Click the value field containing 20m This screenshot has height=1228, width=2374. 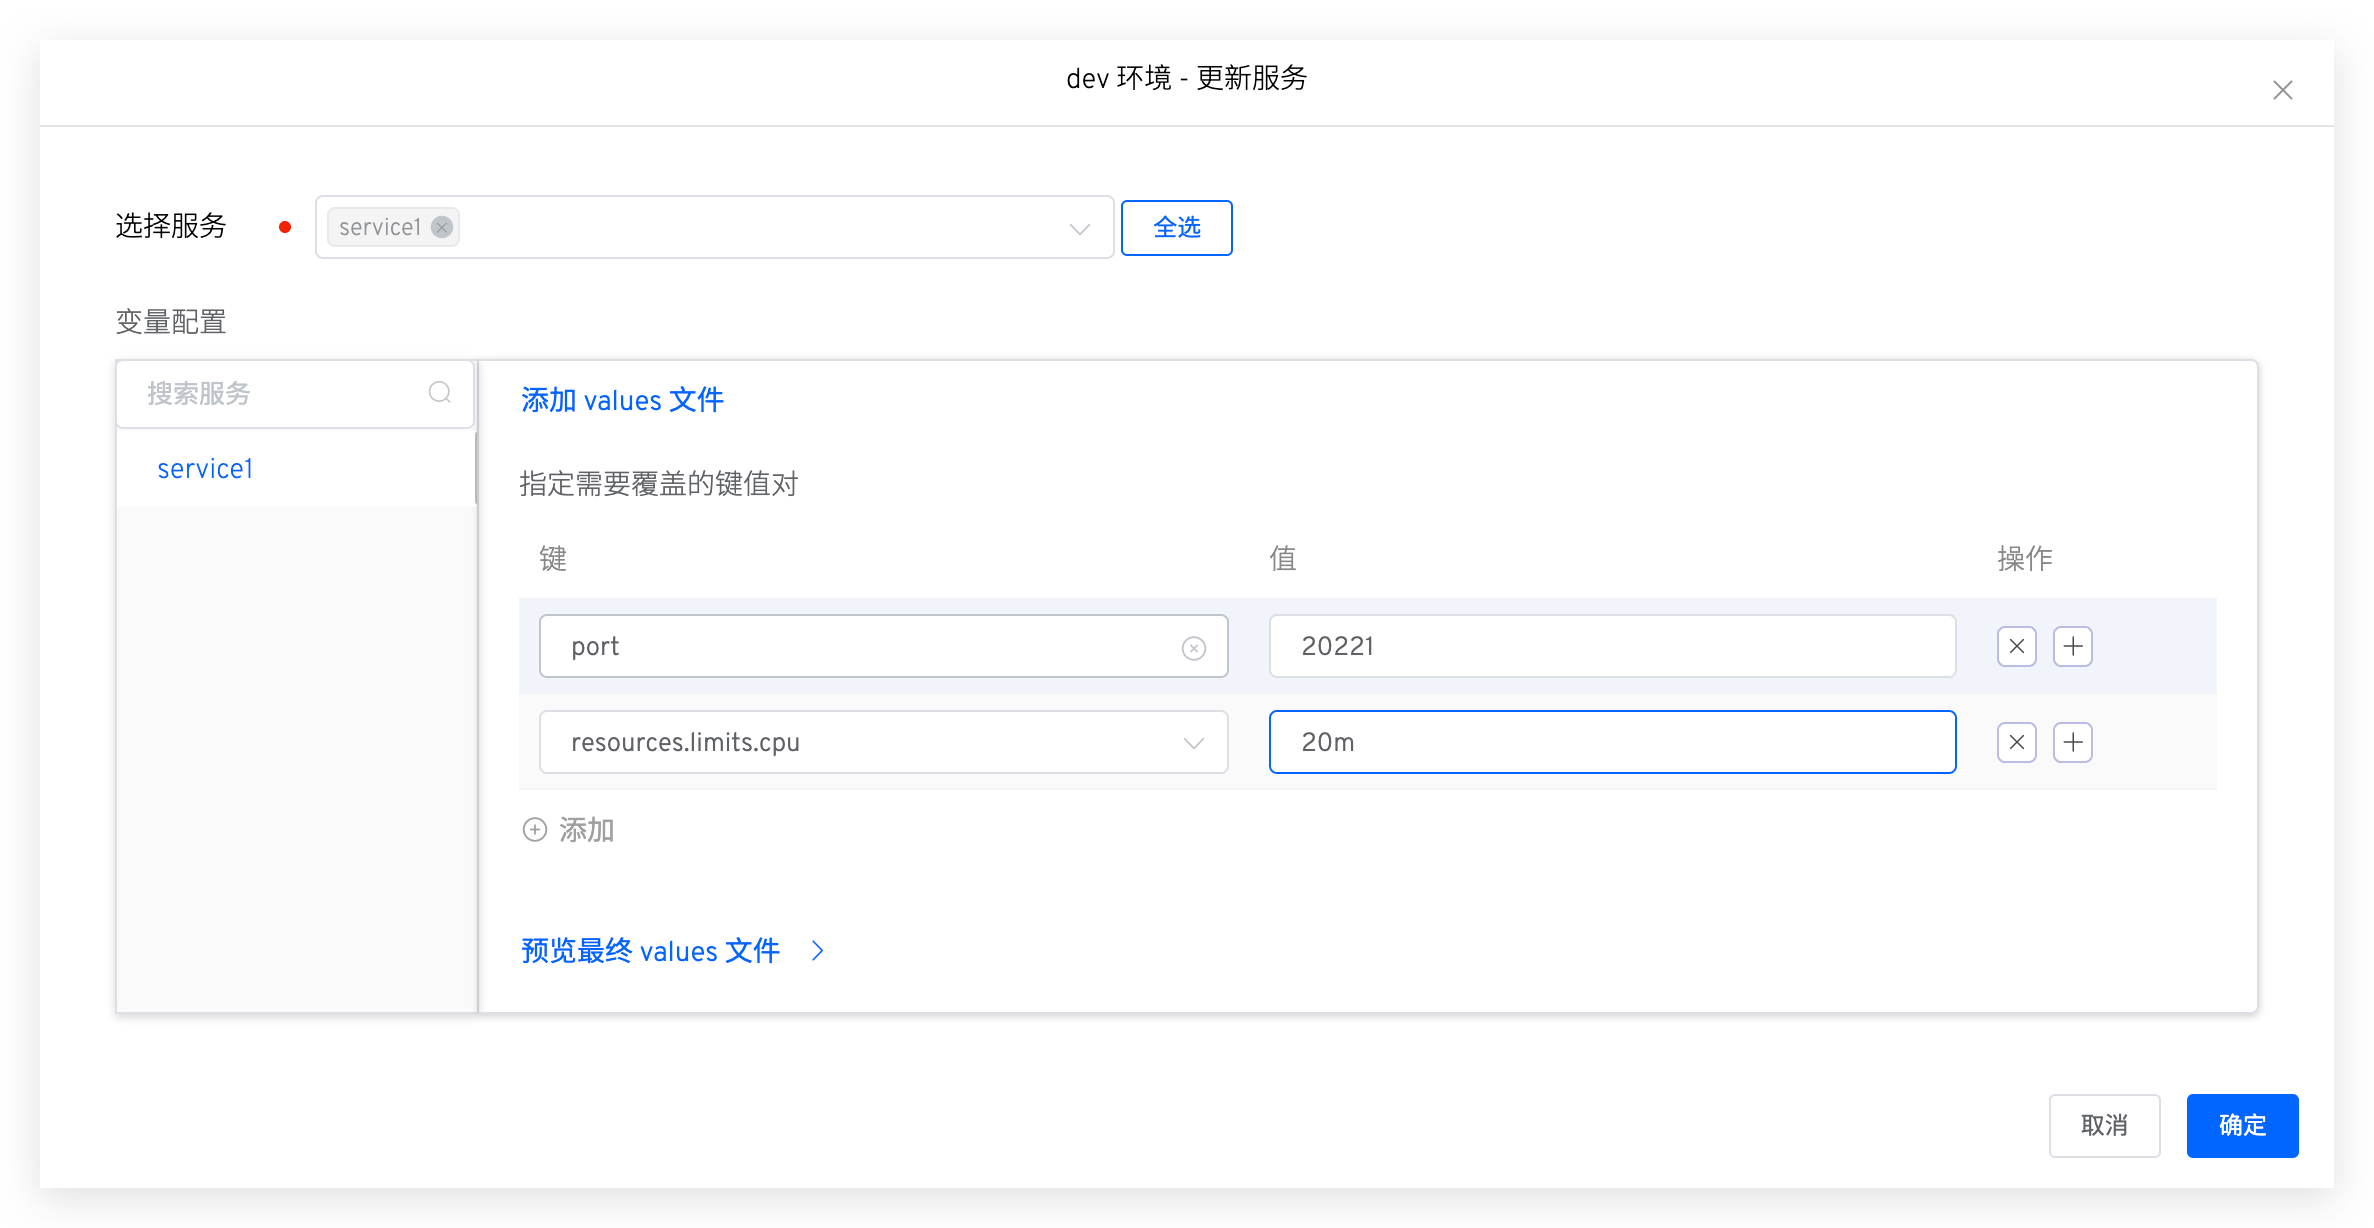click(1610, 742)
